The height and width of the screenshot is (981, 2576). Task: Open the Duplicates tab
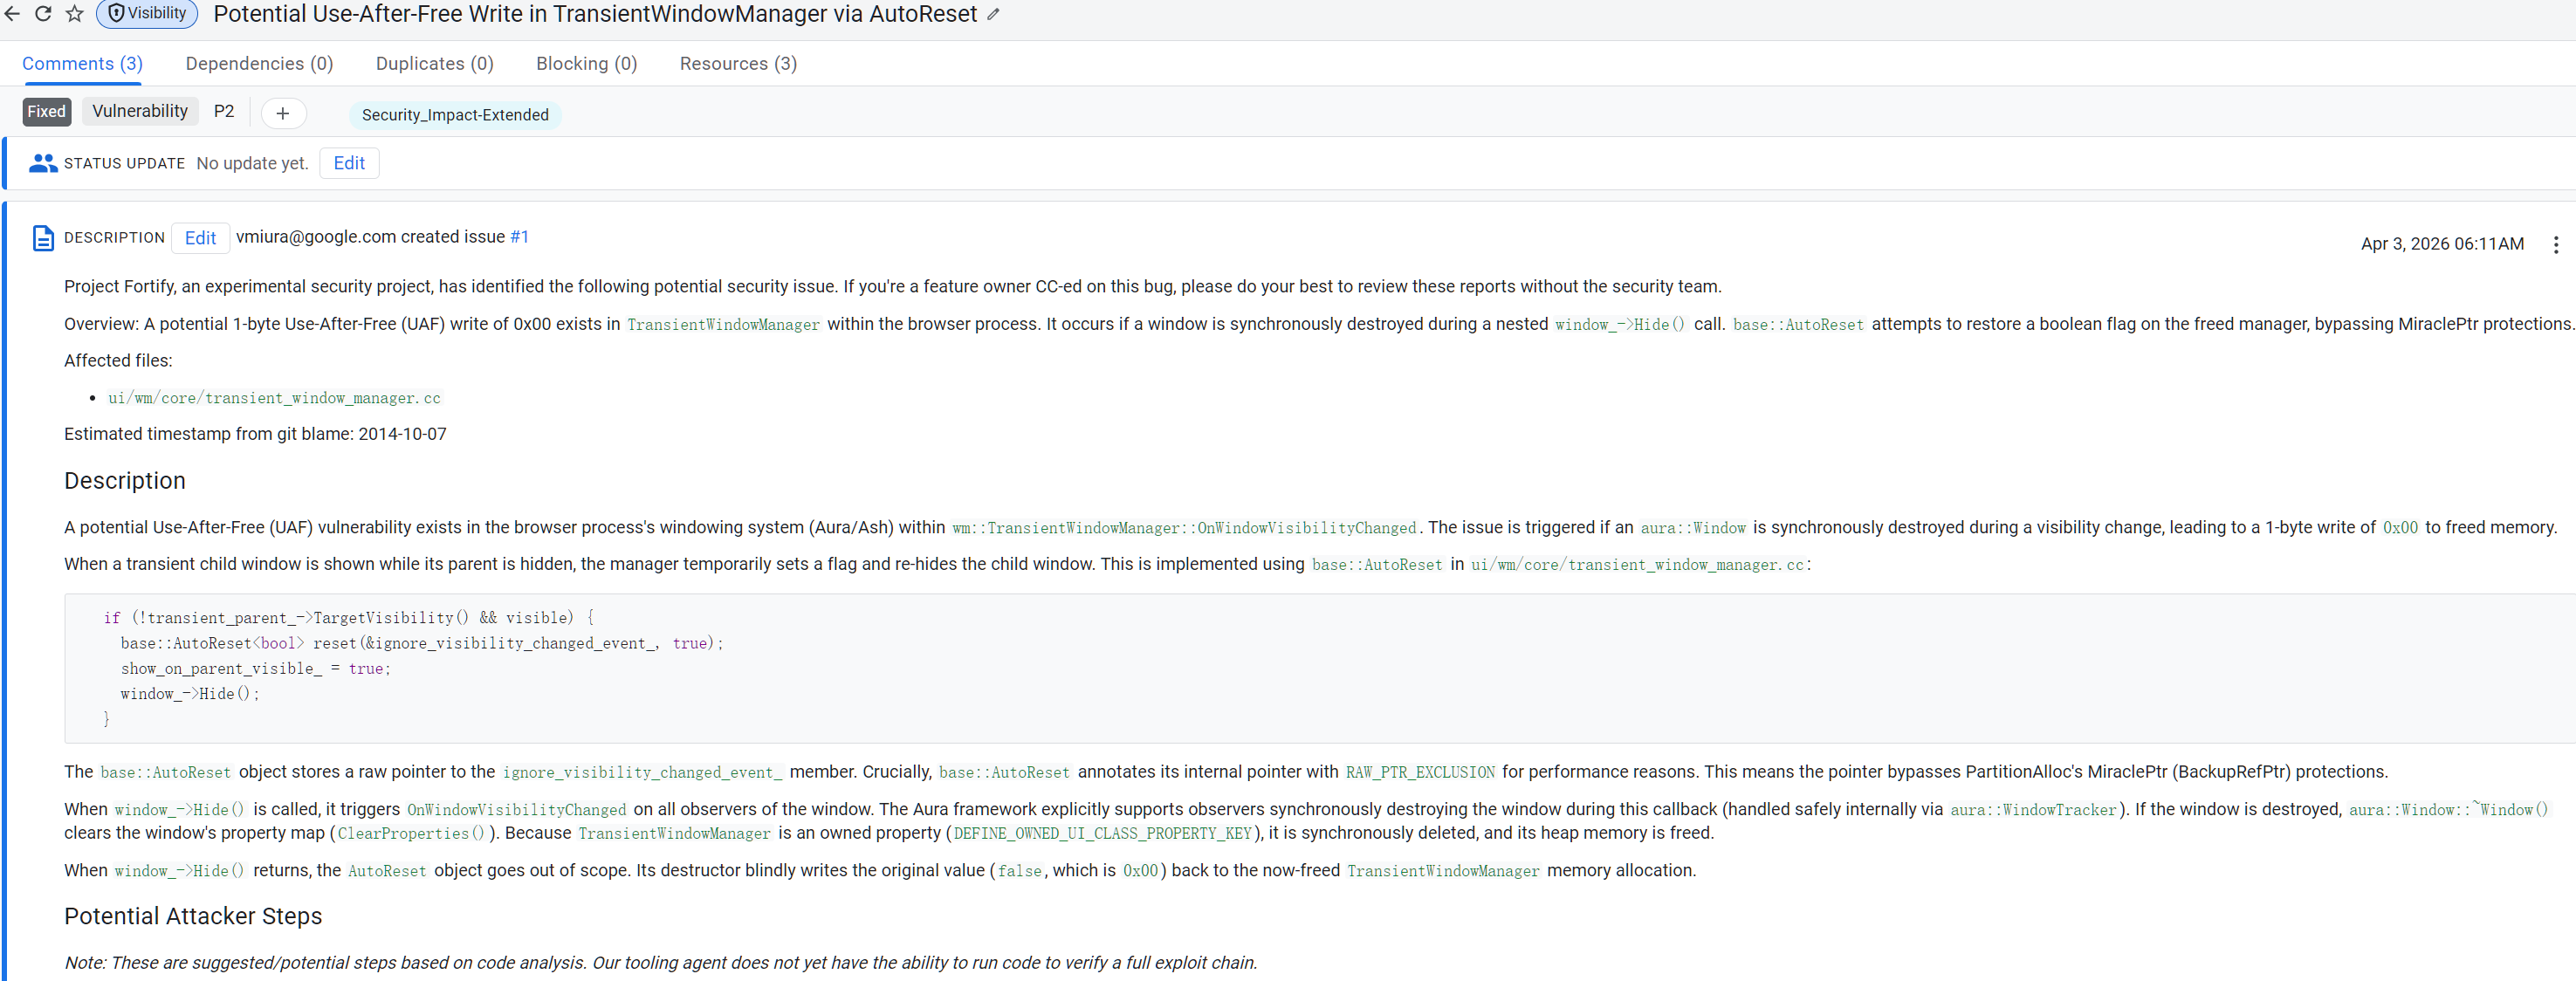pos(434,63)
